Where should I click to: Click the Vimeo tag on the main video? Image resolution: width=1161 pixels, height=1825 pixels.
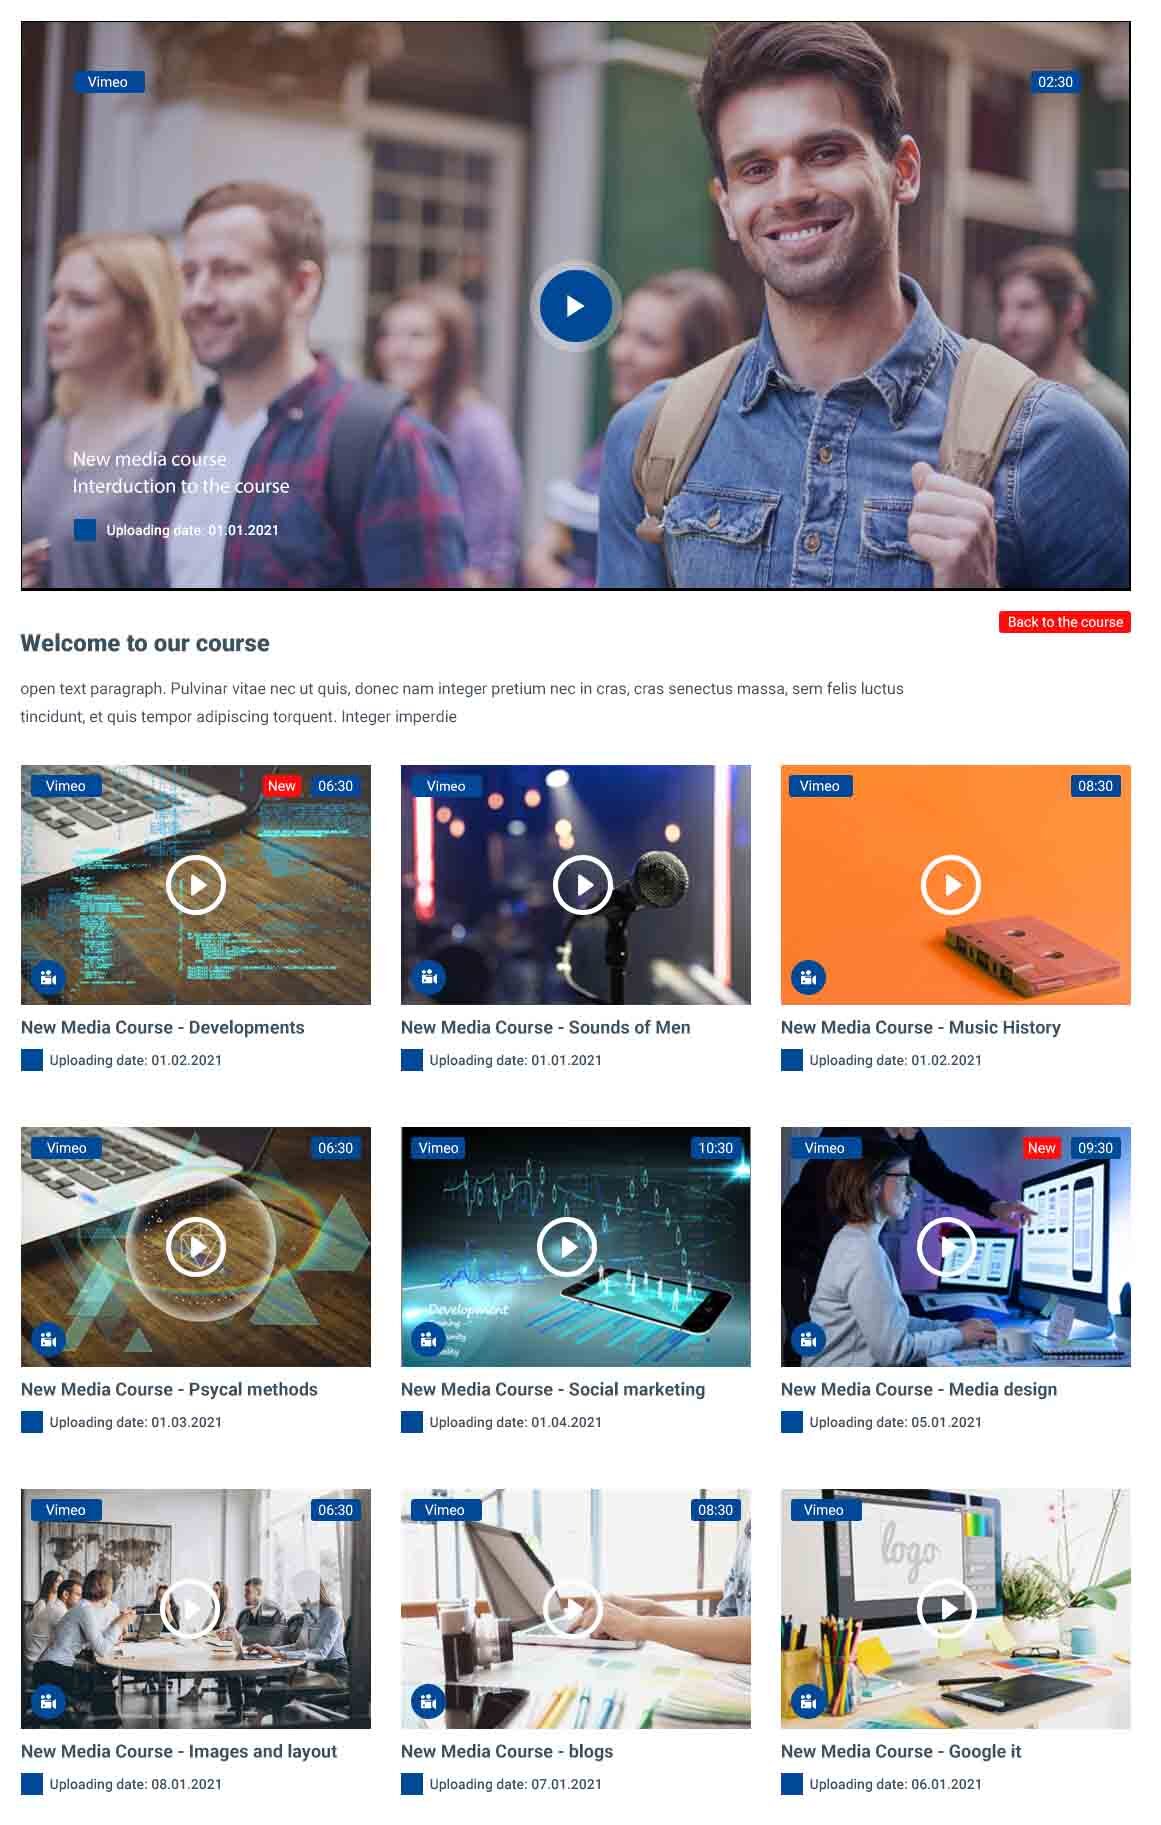(108, 82)
